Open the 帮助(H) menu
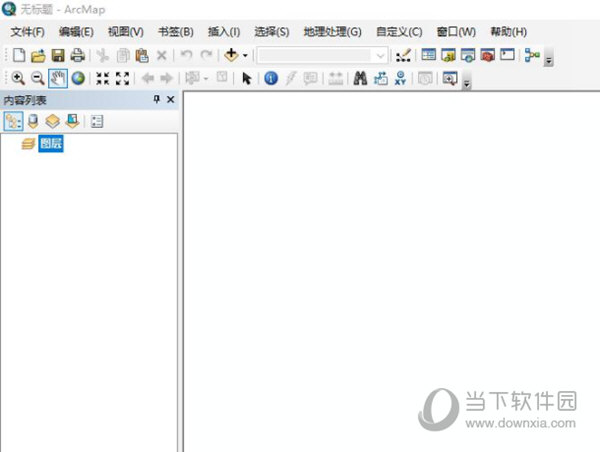The image size is (600, 452). pos(509,32)
